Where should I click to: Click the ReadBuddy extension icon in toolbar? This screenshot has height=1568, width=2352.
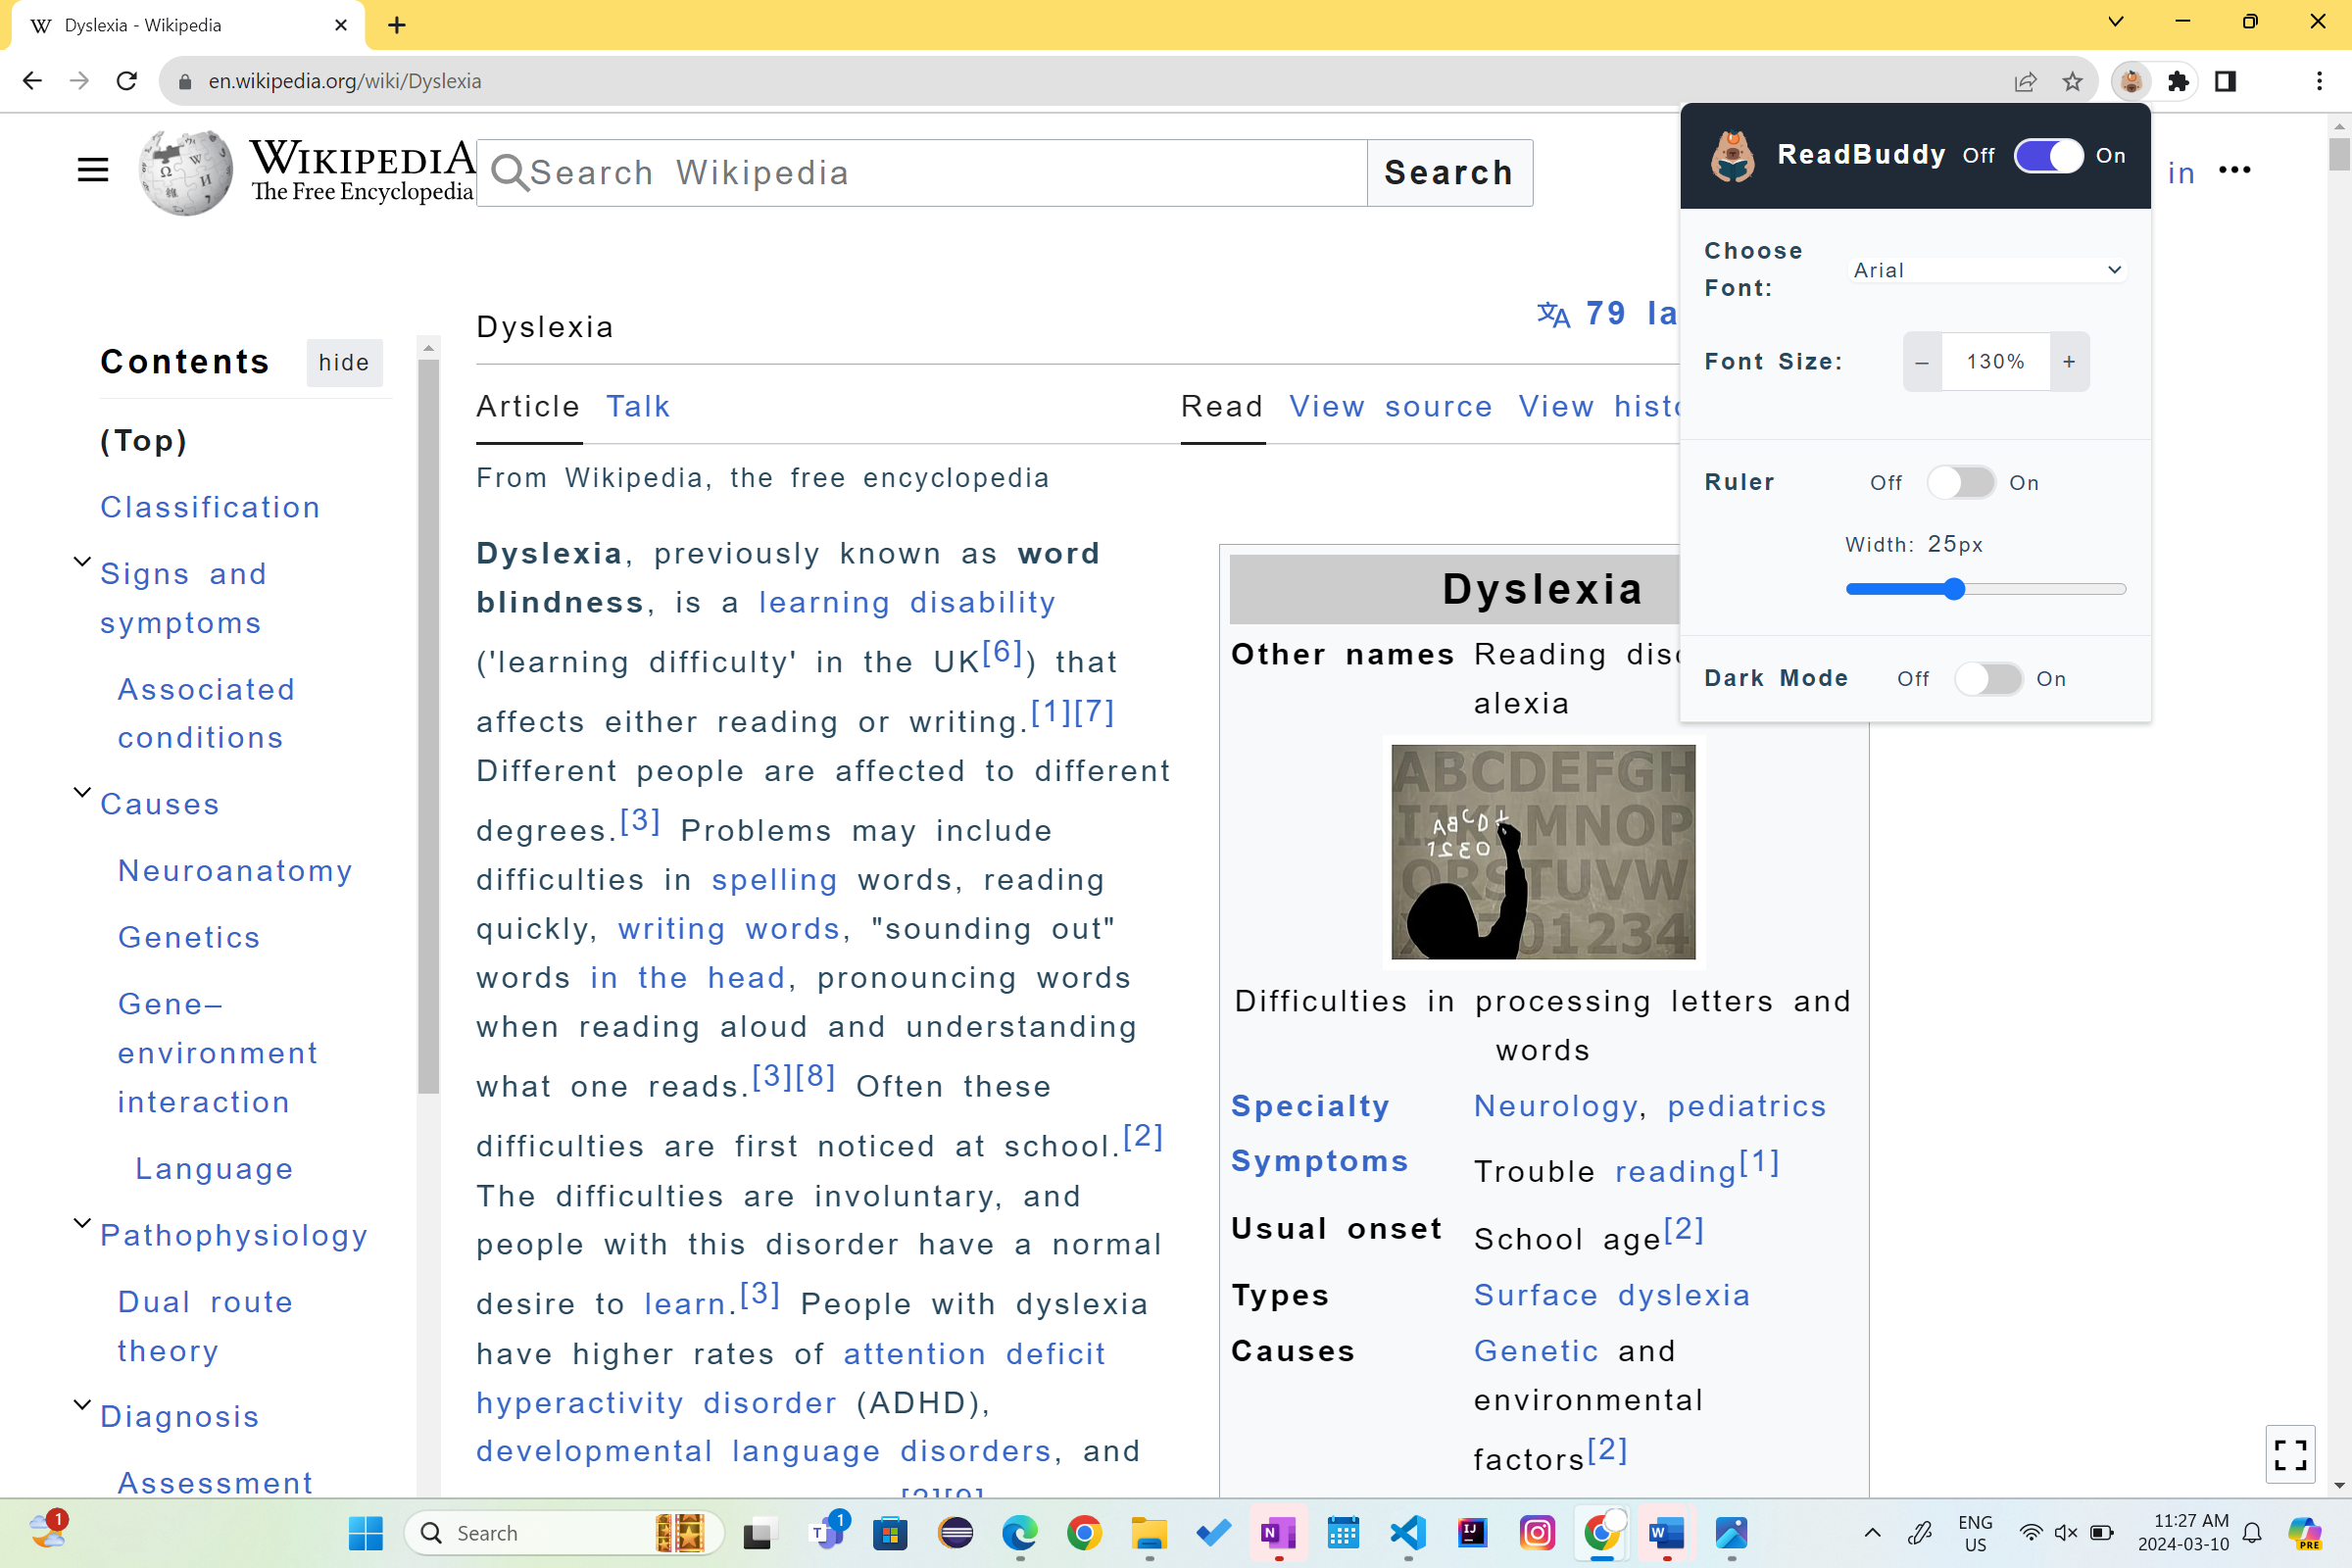click(2130, 81)
